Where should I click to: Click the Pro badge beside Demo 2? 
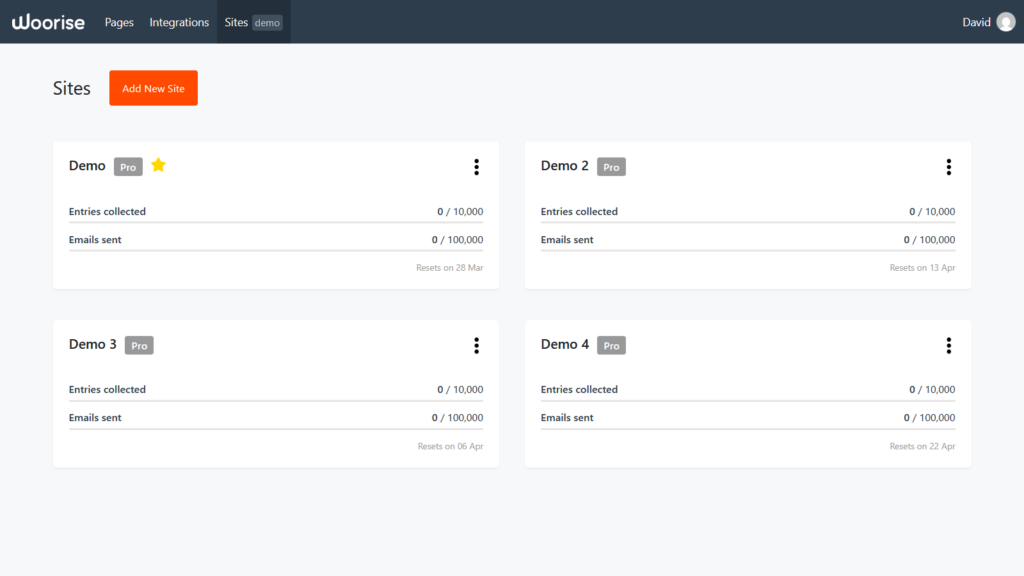[611, 167]
